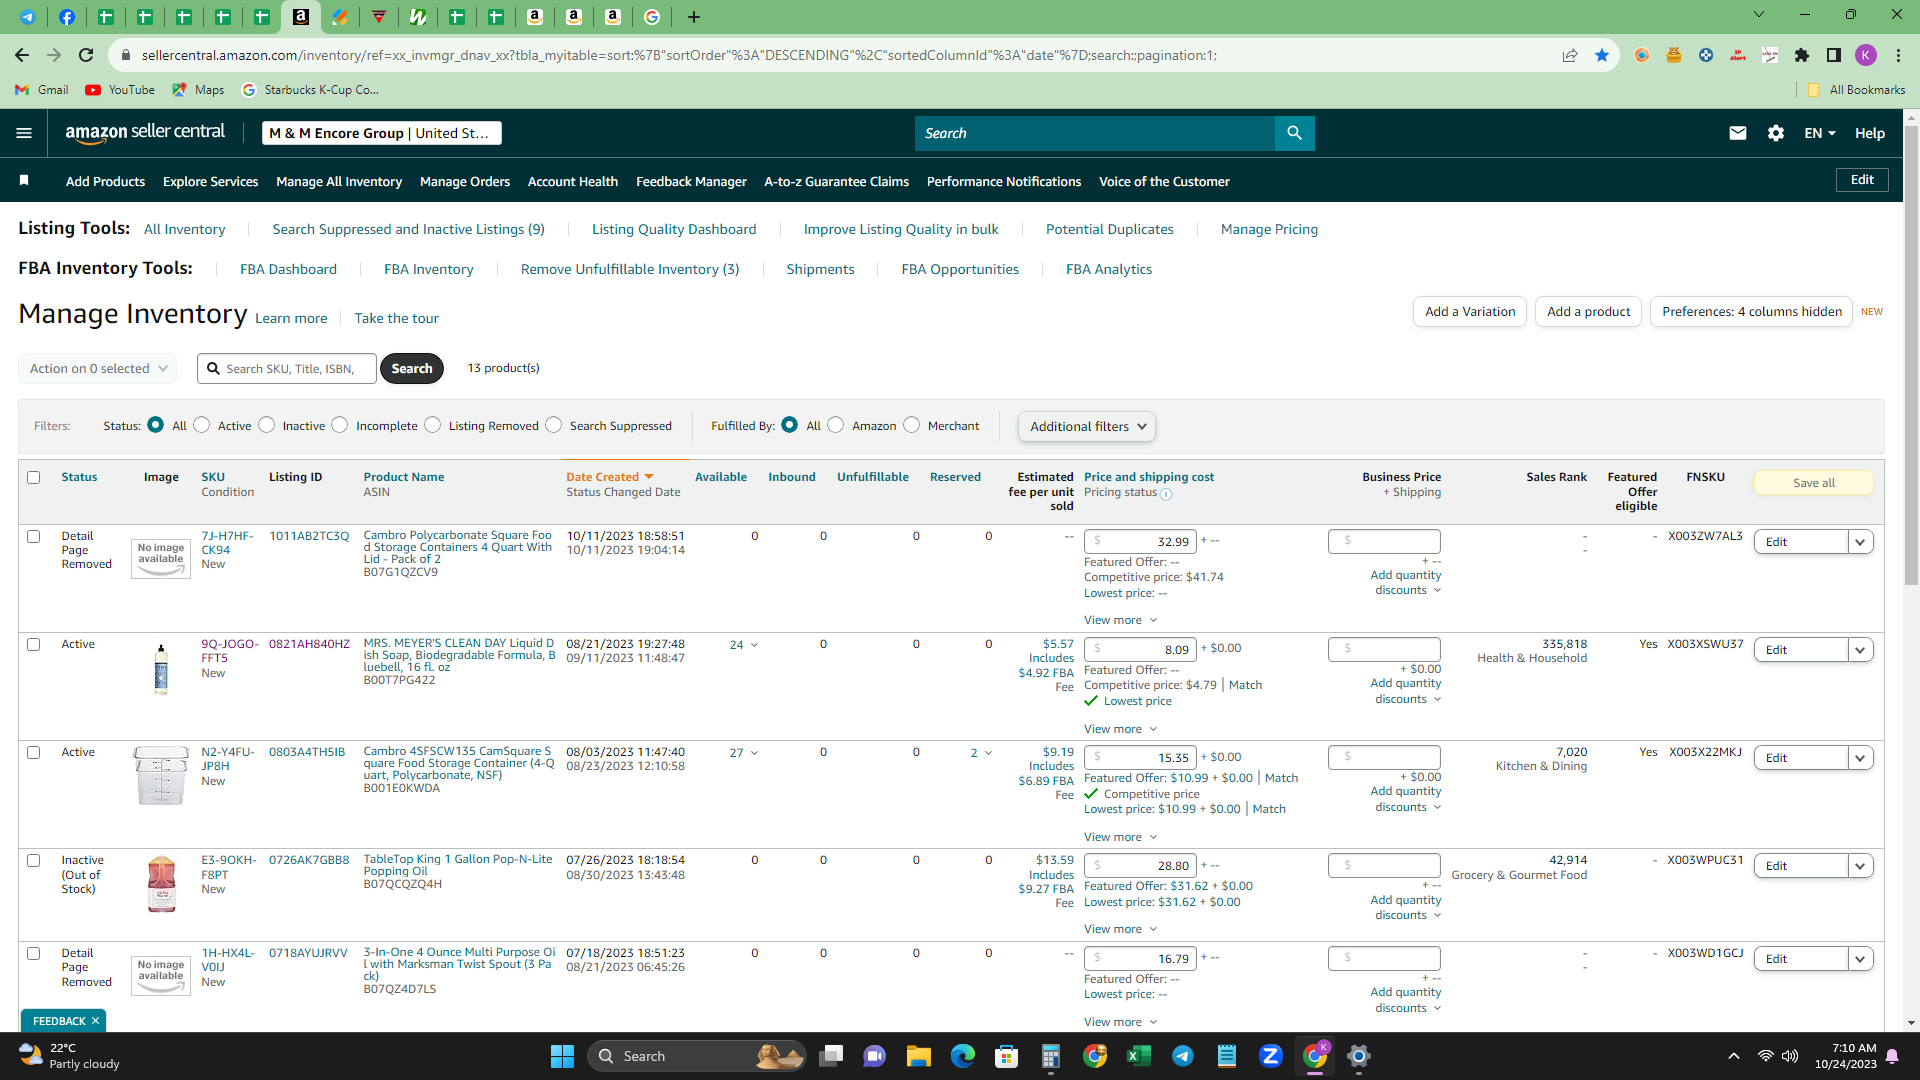Check the row for SKU 7J-H7HF-CK94

[x=34, y=537]
